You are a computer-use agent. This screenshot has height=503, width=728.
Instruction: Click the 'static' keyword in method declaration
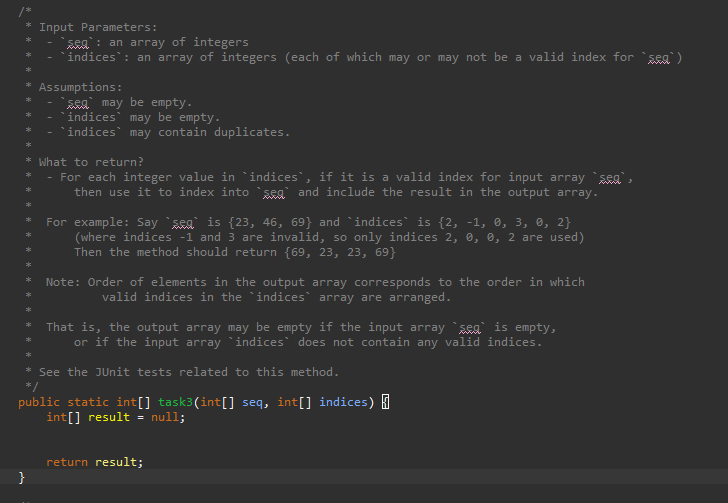[x=88, y=402]
